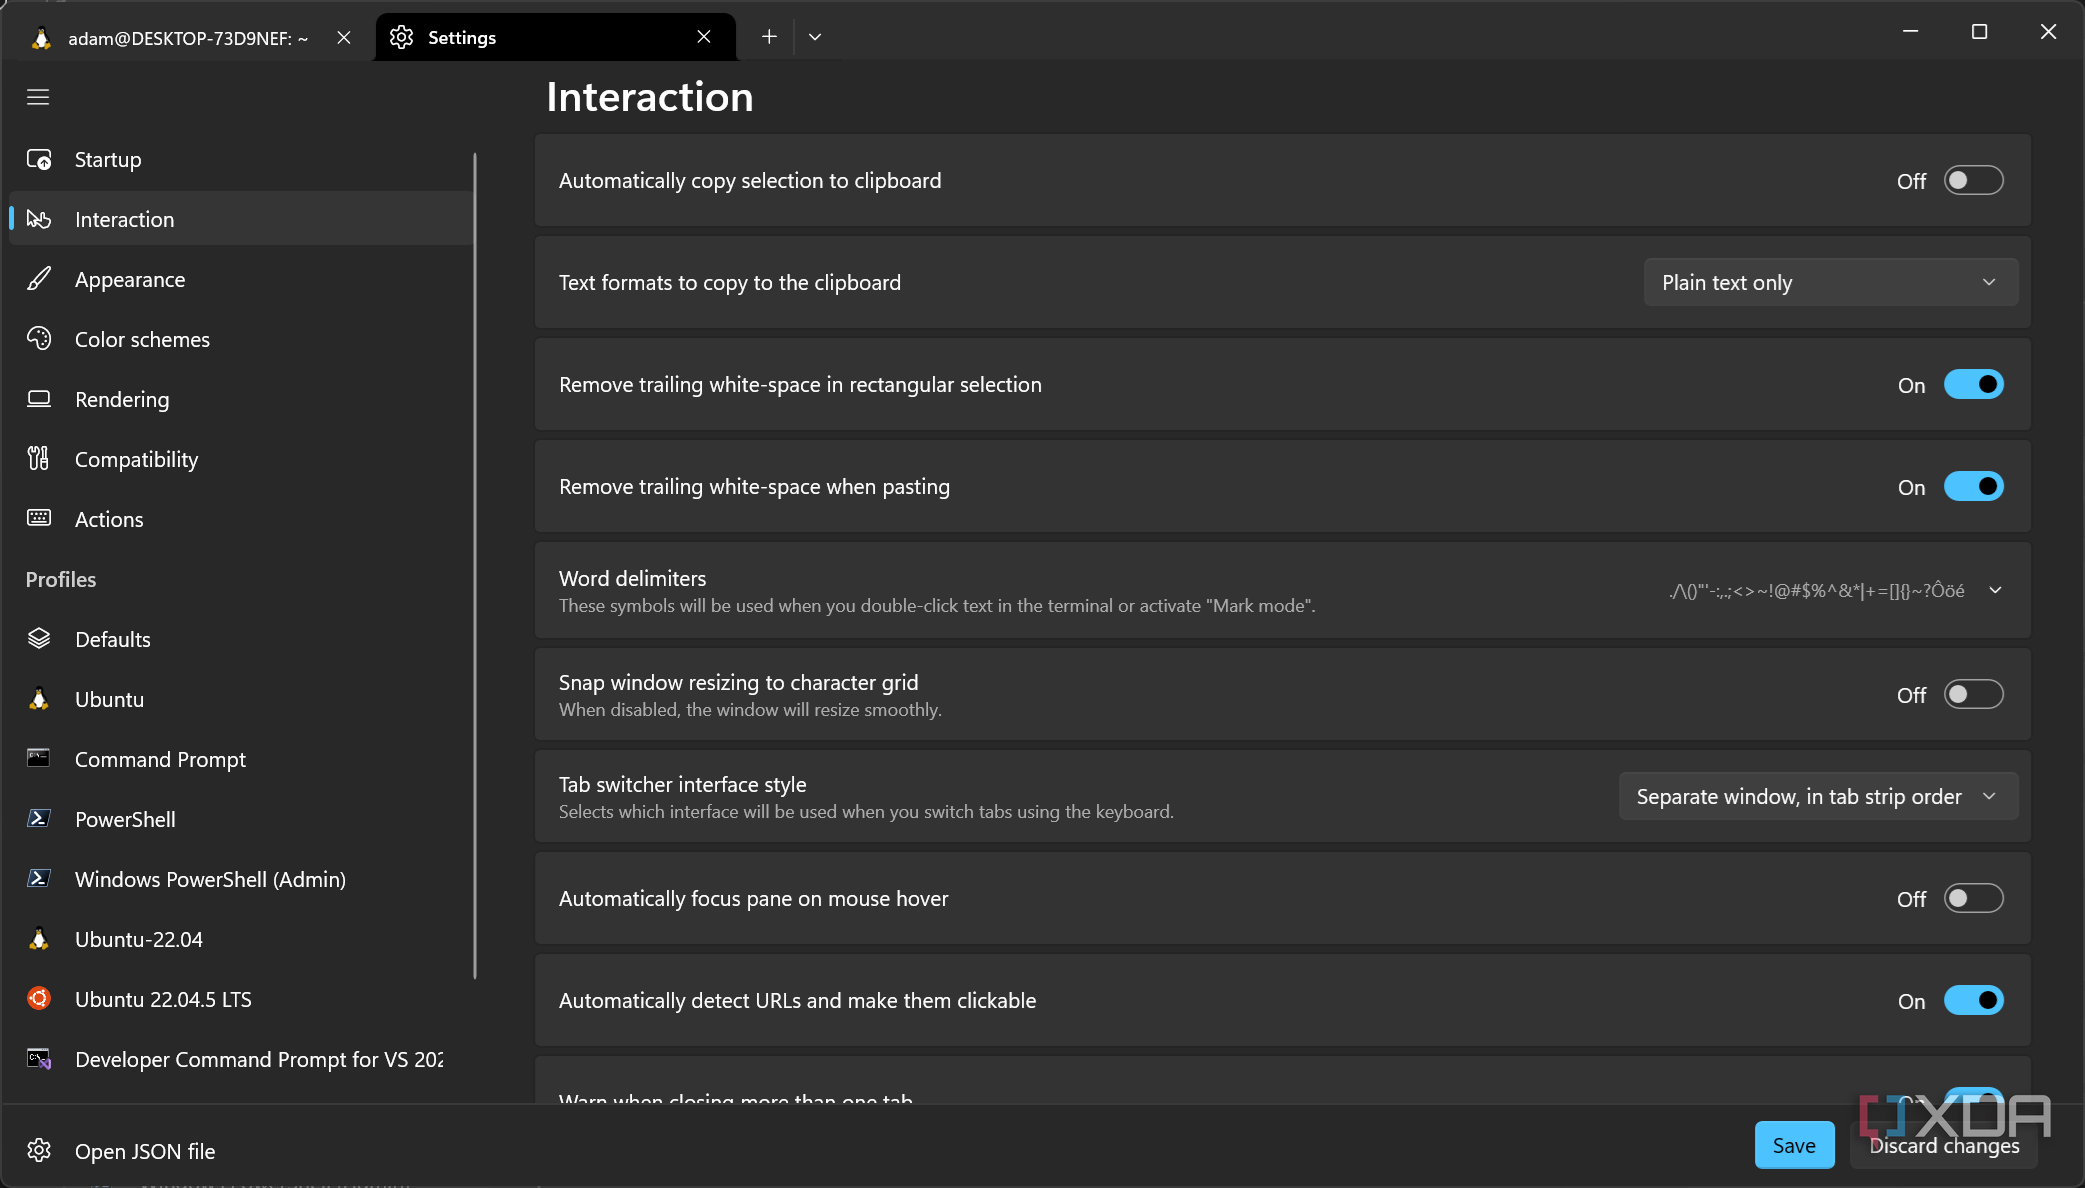Select the Defaults layers icon

[x=39, y=639]
